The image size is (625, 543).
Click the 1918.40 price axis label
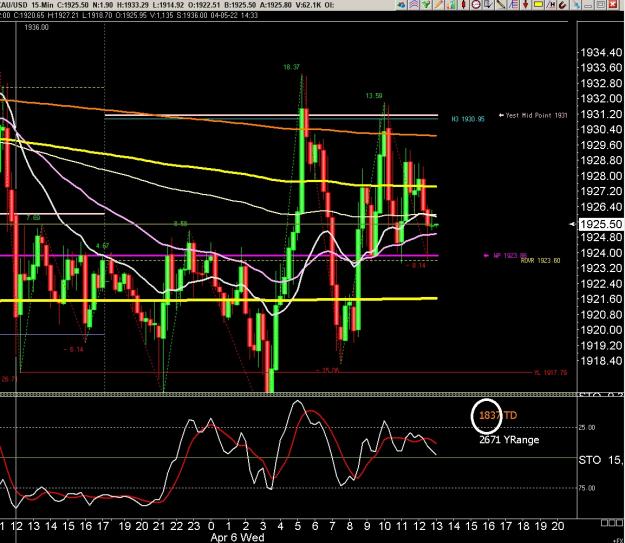click(x=601, y=361)
